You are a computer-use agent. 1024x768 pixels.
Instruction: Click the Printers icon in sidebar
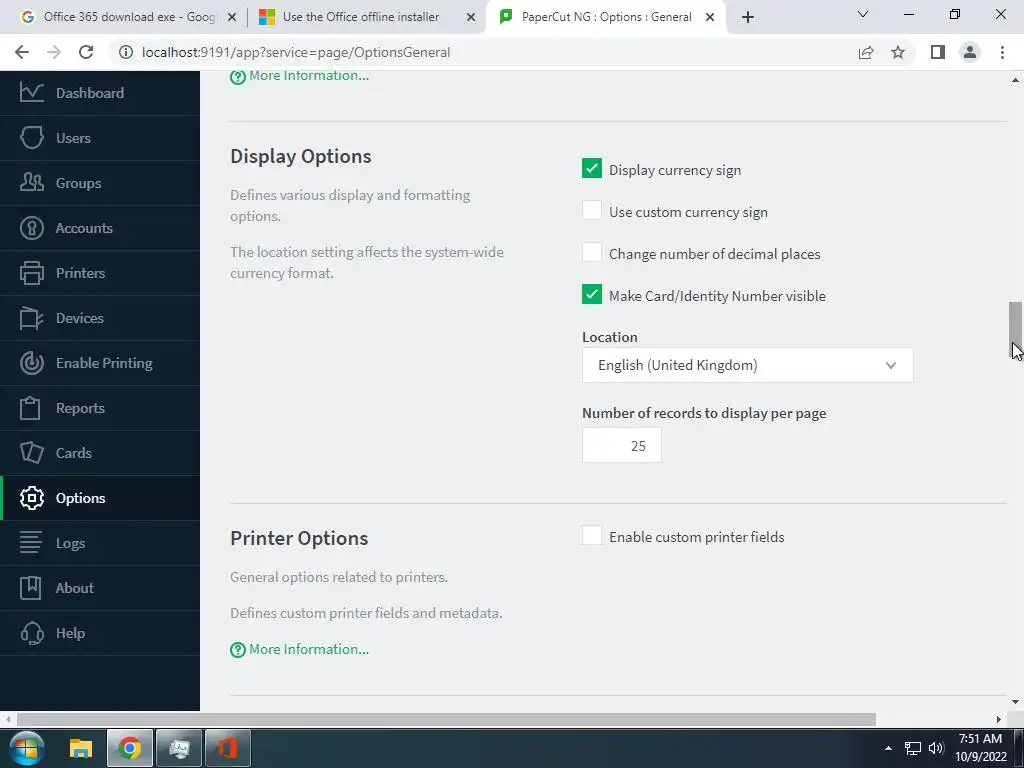click(31, 273)
